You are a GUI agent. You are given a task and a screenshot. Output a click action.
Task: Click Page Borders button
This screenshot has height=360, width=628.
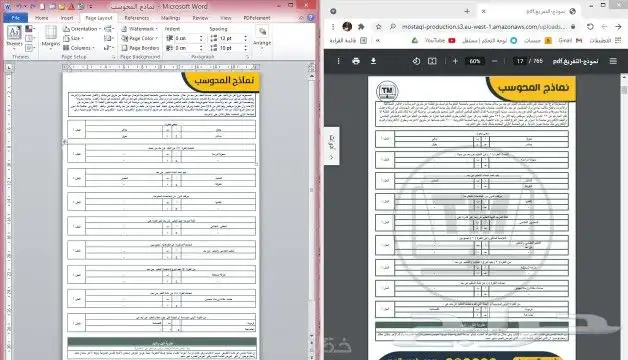(x=140, y=48)
